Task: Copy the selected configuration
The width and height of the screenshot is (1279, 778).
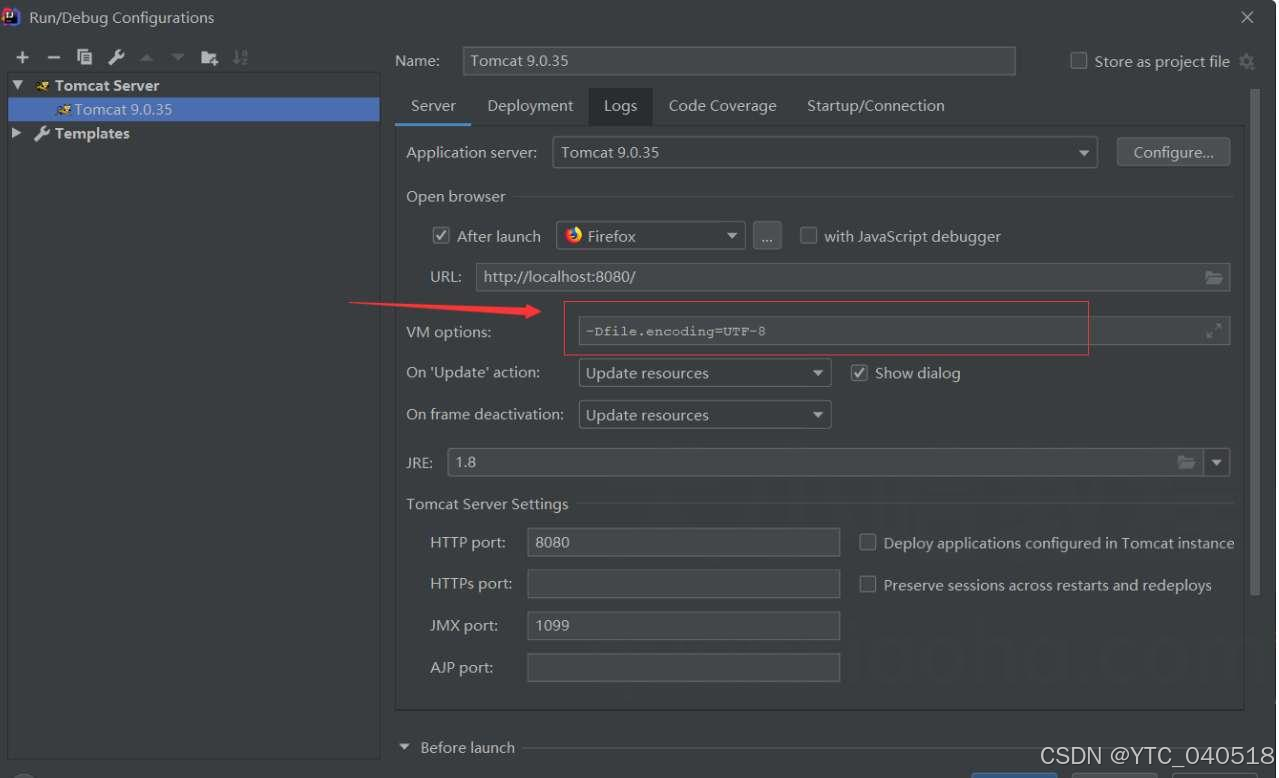Action: coord(85,58)
